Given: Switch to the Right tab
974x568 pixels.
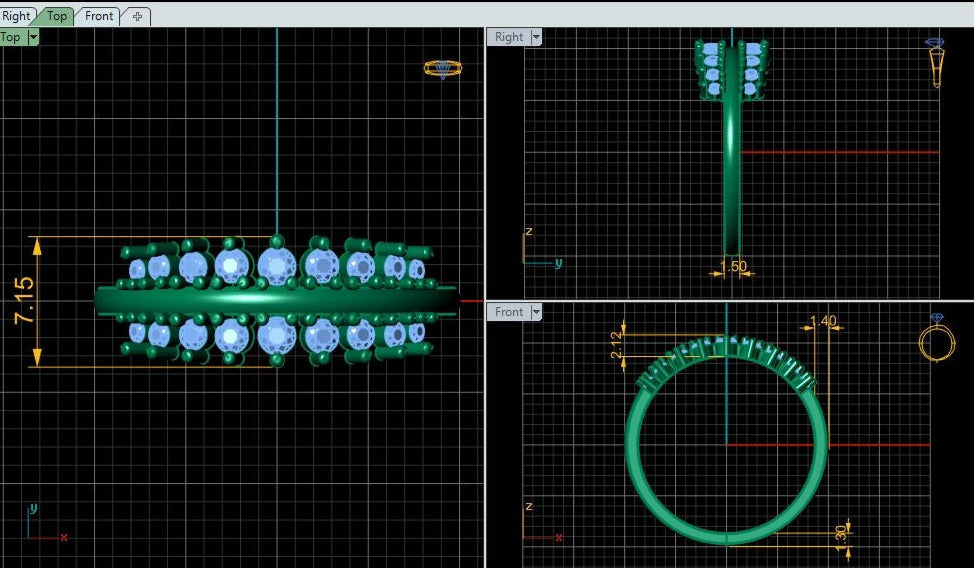Looking at the screenshot, I should (x=17, y=16).
